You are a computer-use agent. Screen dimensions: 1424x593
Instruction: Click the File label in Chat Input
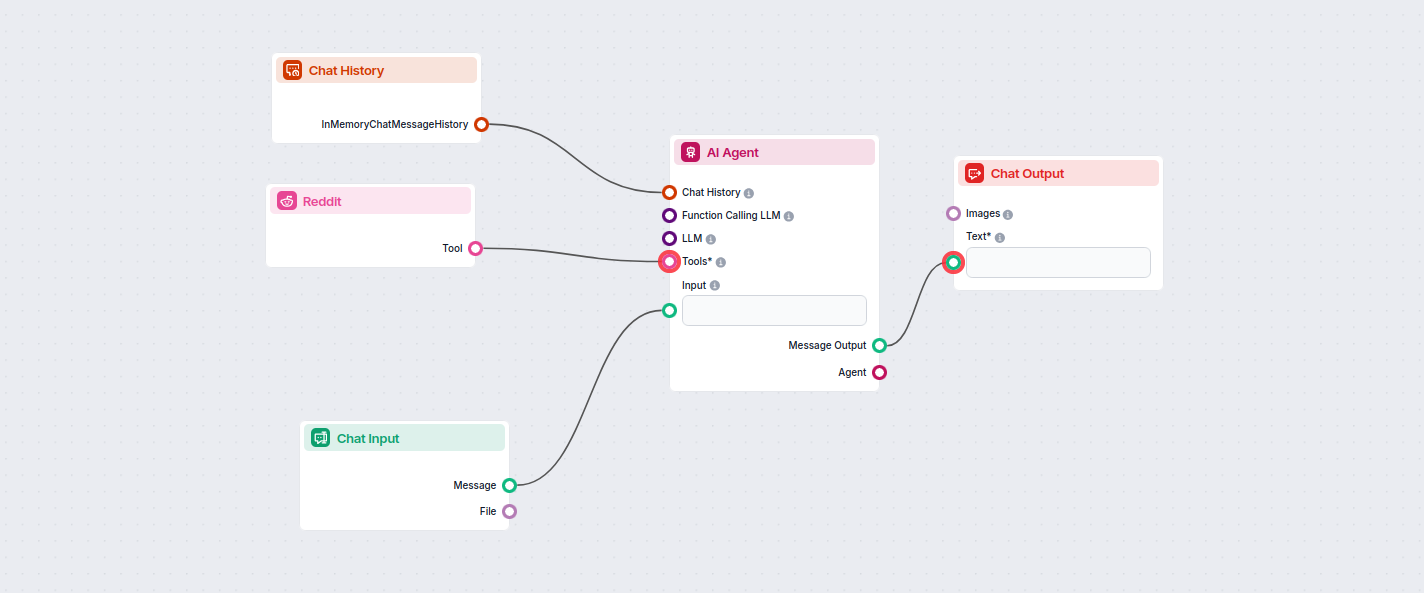point(488,511)
